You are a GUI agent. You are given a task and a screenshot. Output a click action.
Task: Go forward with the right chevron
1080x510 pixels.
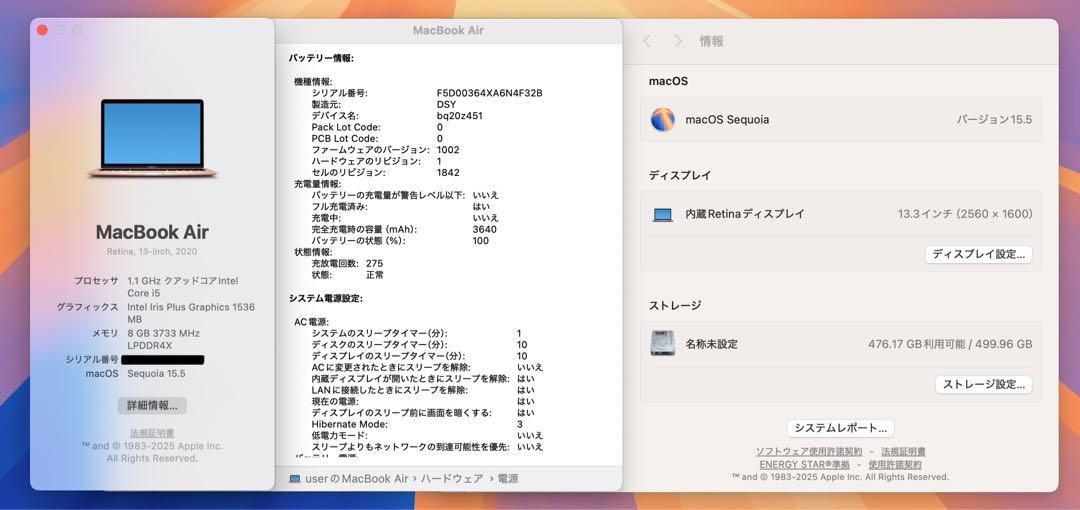pos(678,41)
